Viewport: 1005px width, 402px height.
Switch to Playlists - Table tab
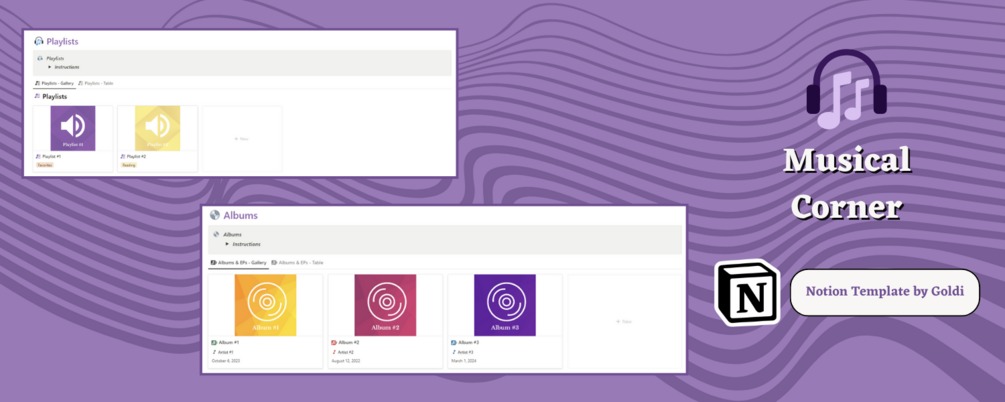pyautogui.click(x=96, y=83)
